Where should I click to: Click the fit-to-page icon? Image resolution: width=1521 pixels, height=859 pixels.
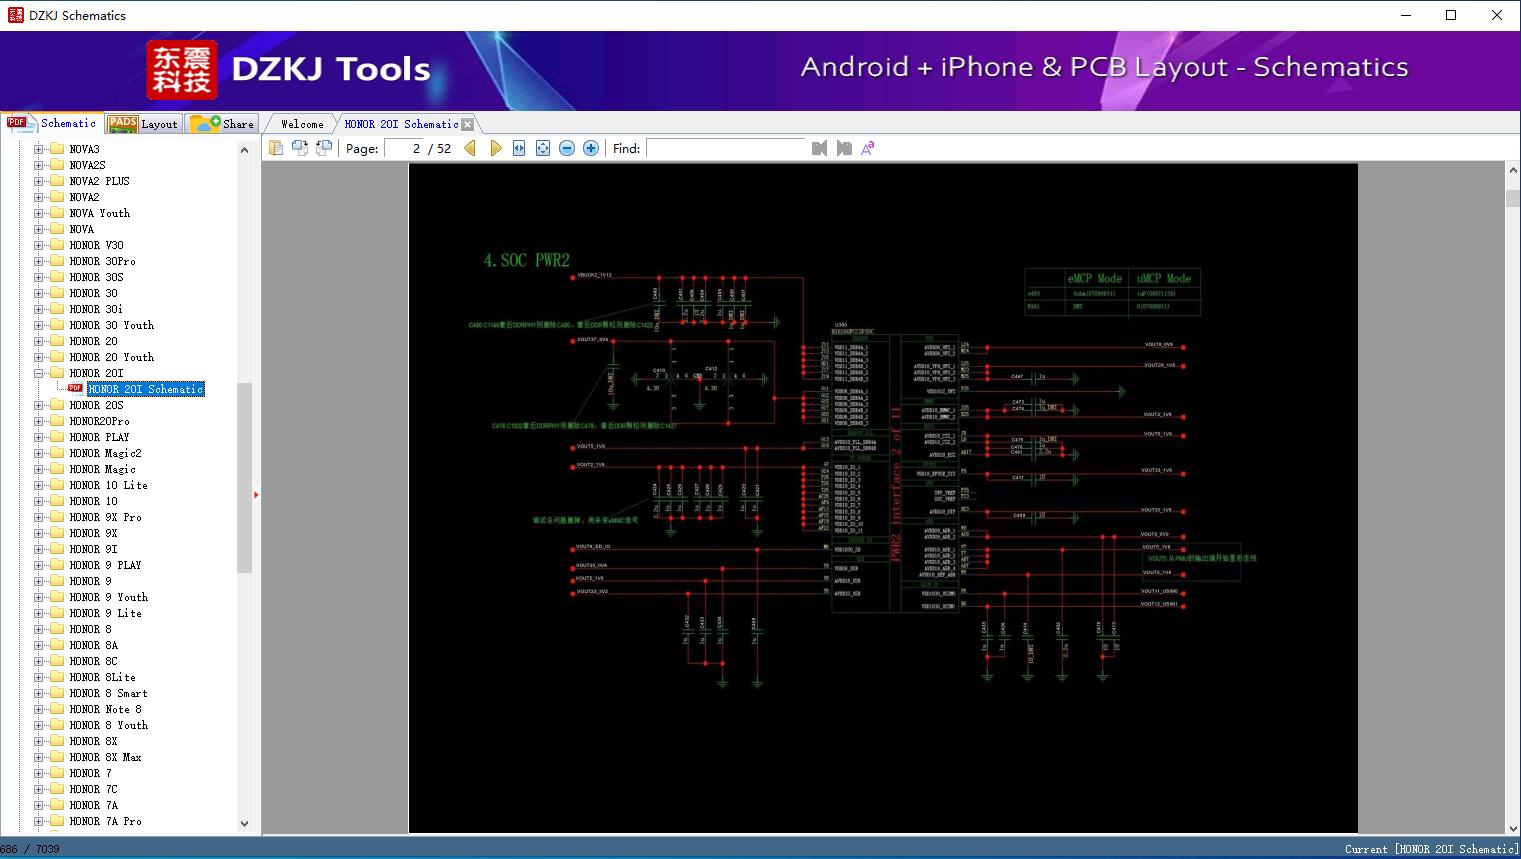543,148
